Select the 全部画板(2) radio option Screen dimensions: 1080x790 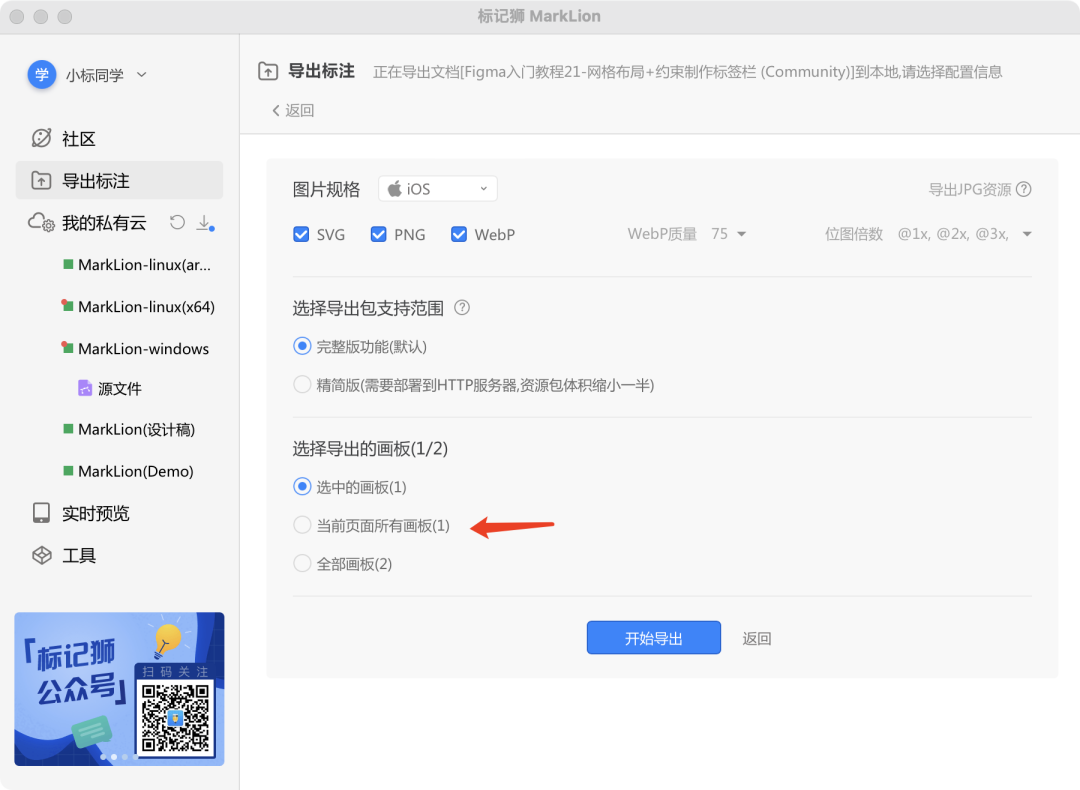(302, 563)
